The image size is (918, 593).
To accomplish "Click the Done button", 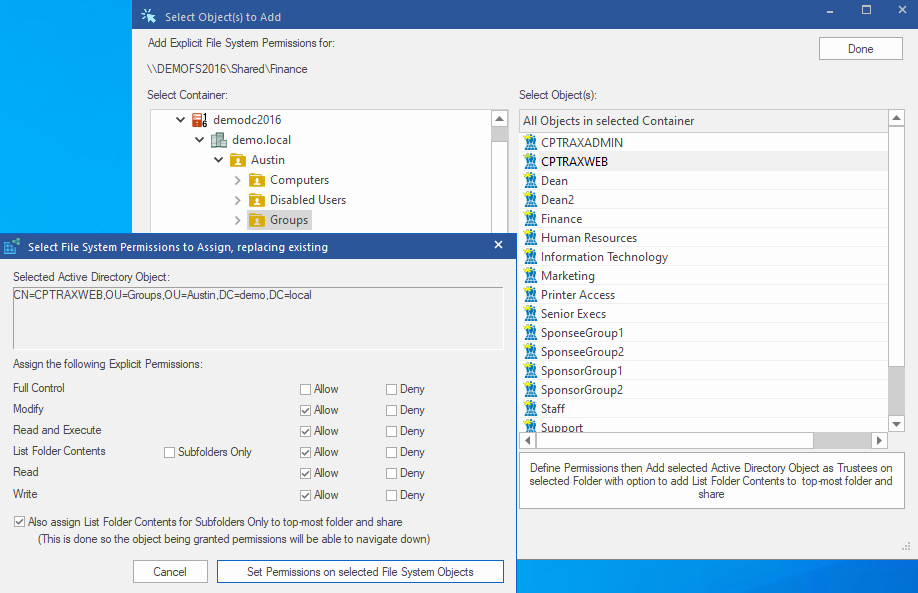I will (859, 48).
